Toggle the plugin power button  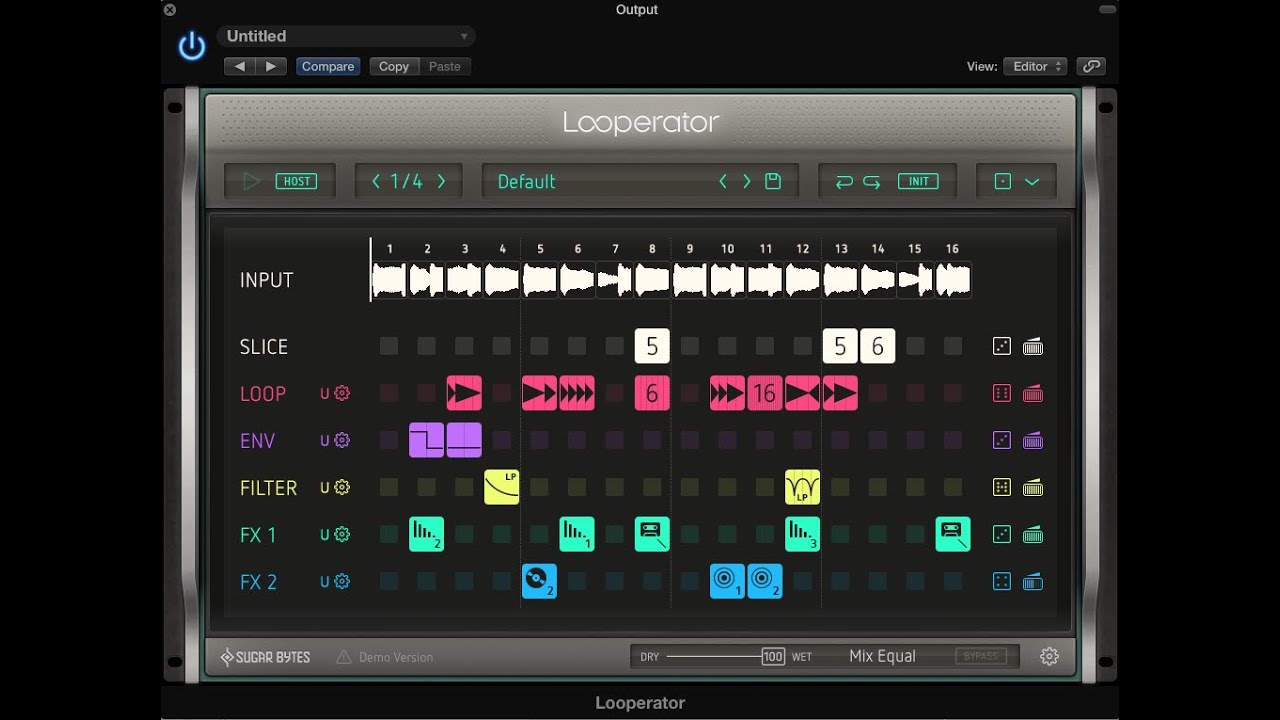click(x=191, y=46)
